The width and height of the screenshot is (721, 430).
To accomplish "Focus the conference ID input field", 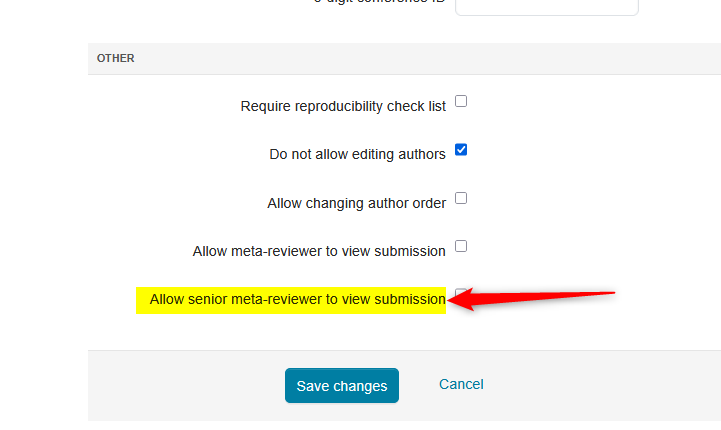I will [x=546, y=6].
